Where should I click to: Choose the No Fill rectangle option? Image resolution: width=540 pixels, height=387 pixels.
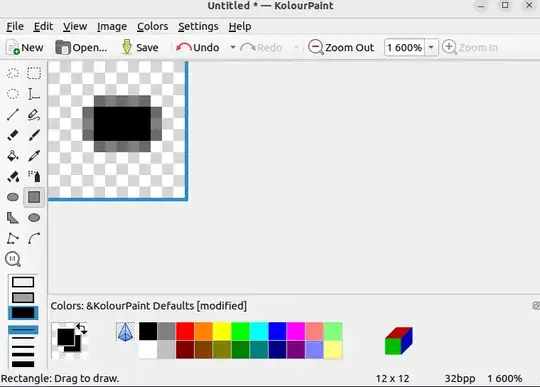click(23, 282)
